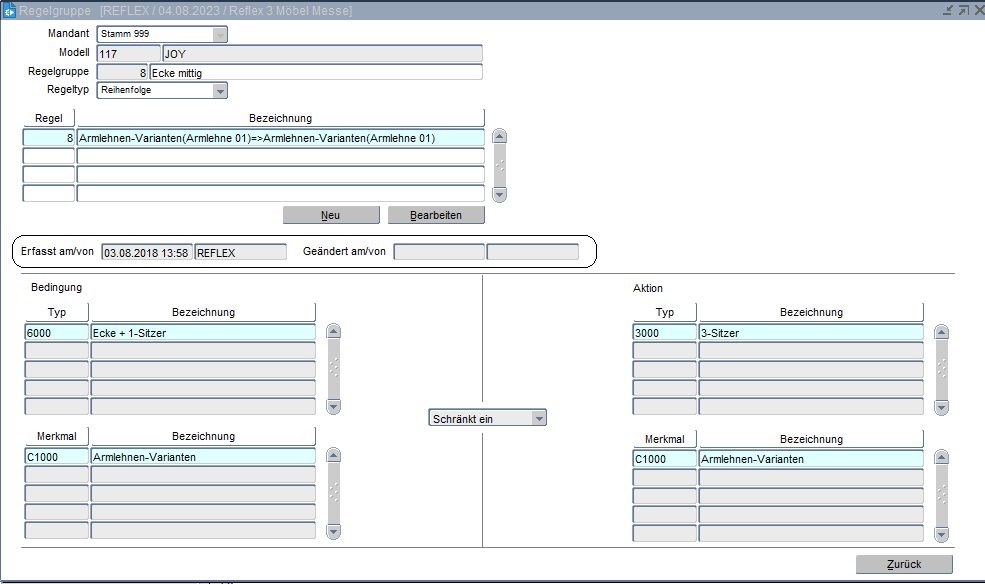Click the Regelgruppe name field 'Ecke mittig'
The width and height of the screenshot is (985, 584).
[x=315, y=72]
